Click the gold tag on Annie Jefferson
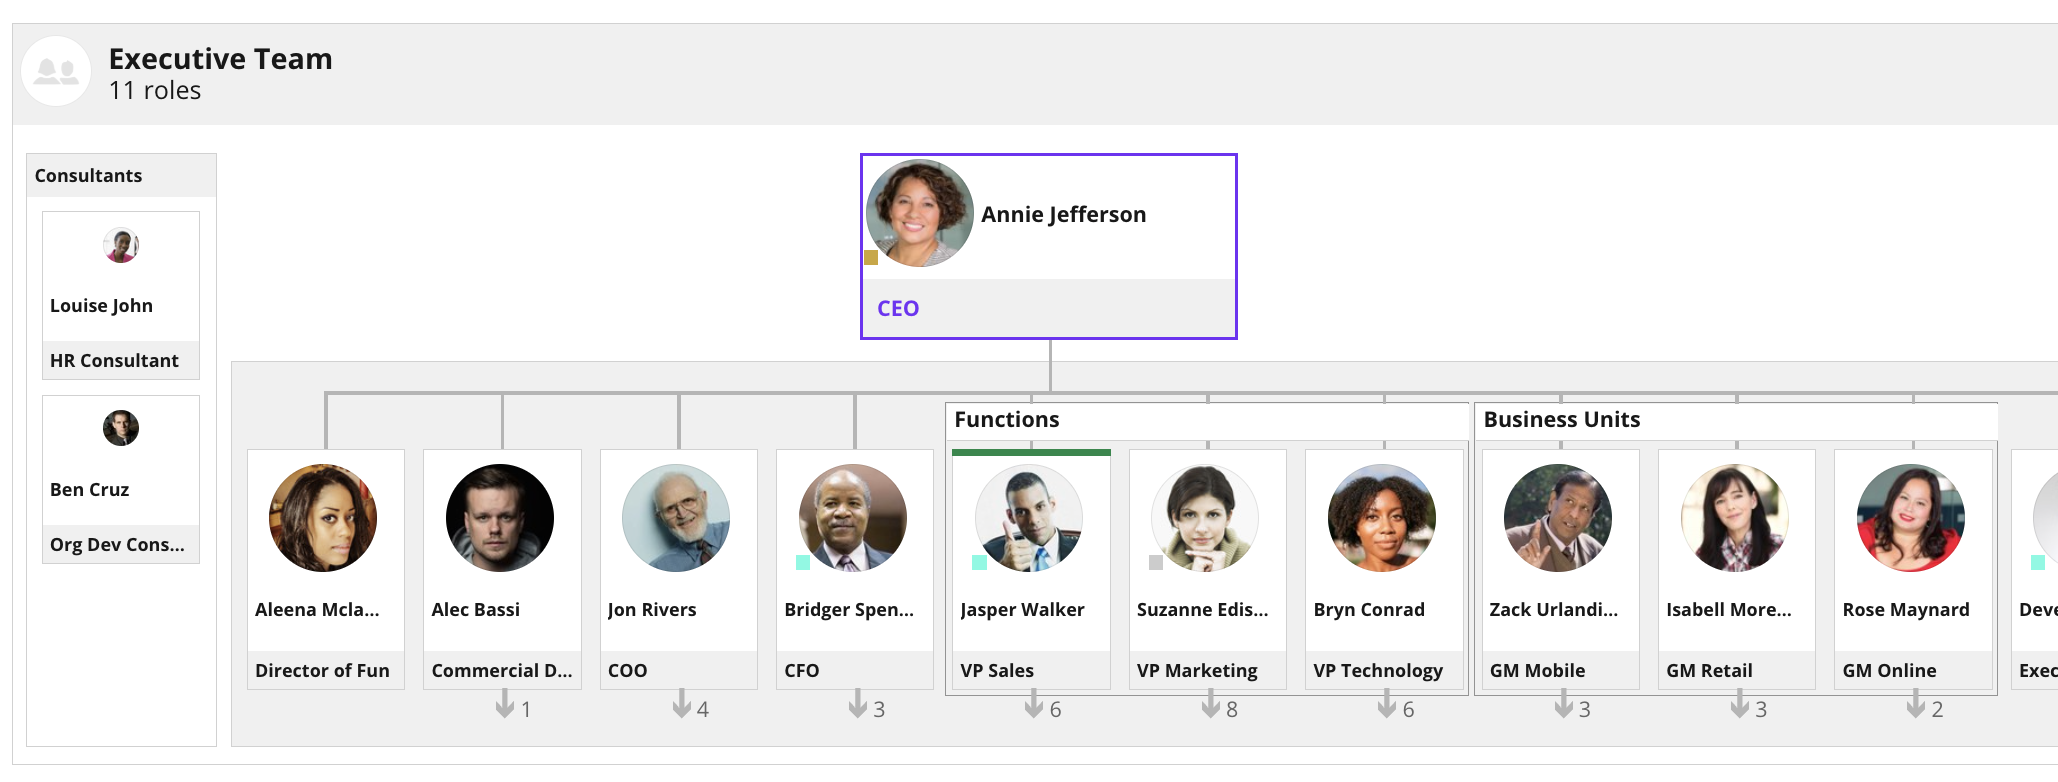The width and height of the screenshot is (2058, 782). pos(871,257)
